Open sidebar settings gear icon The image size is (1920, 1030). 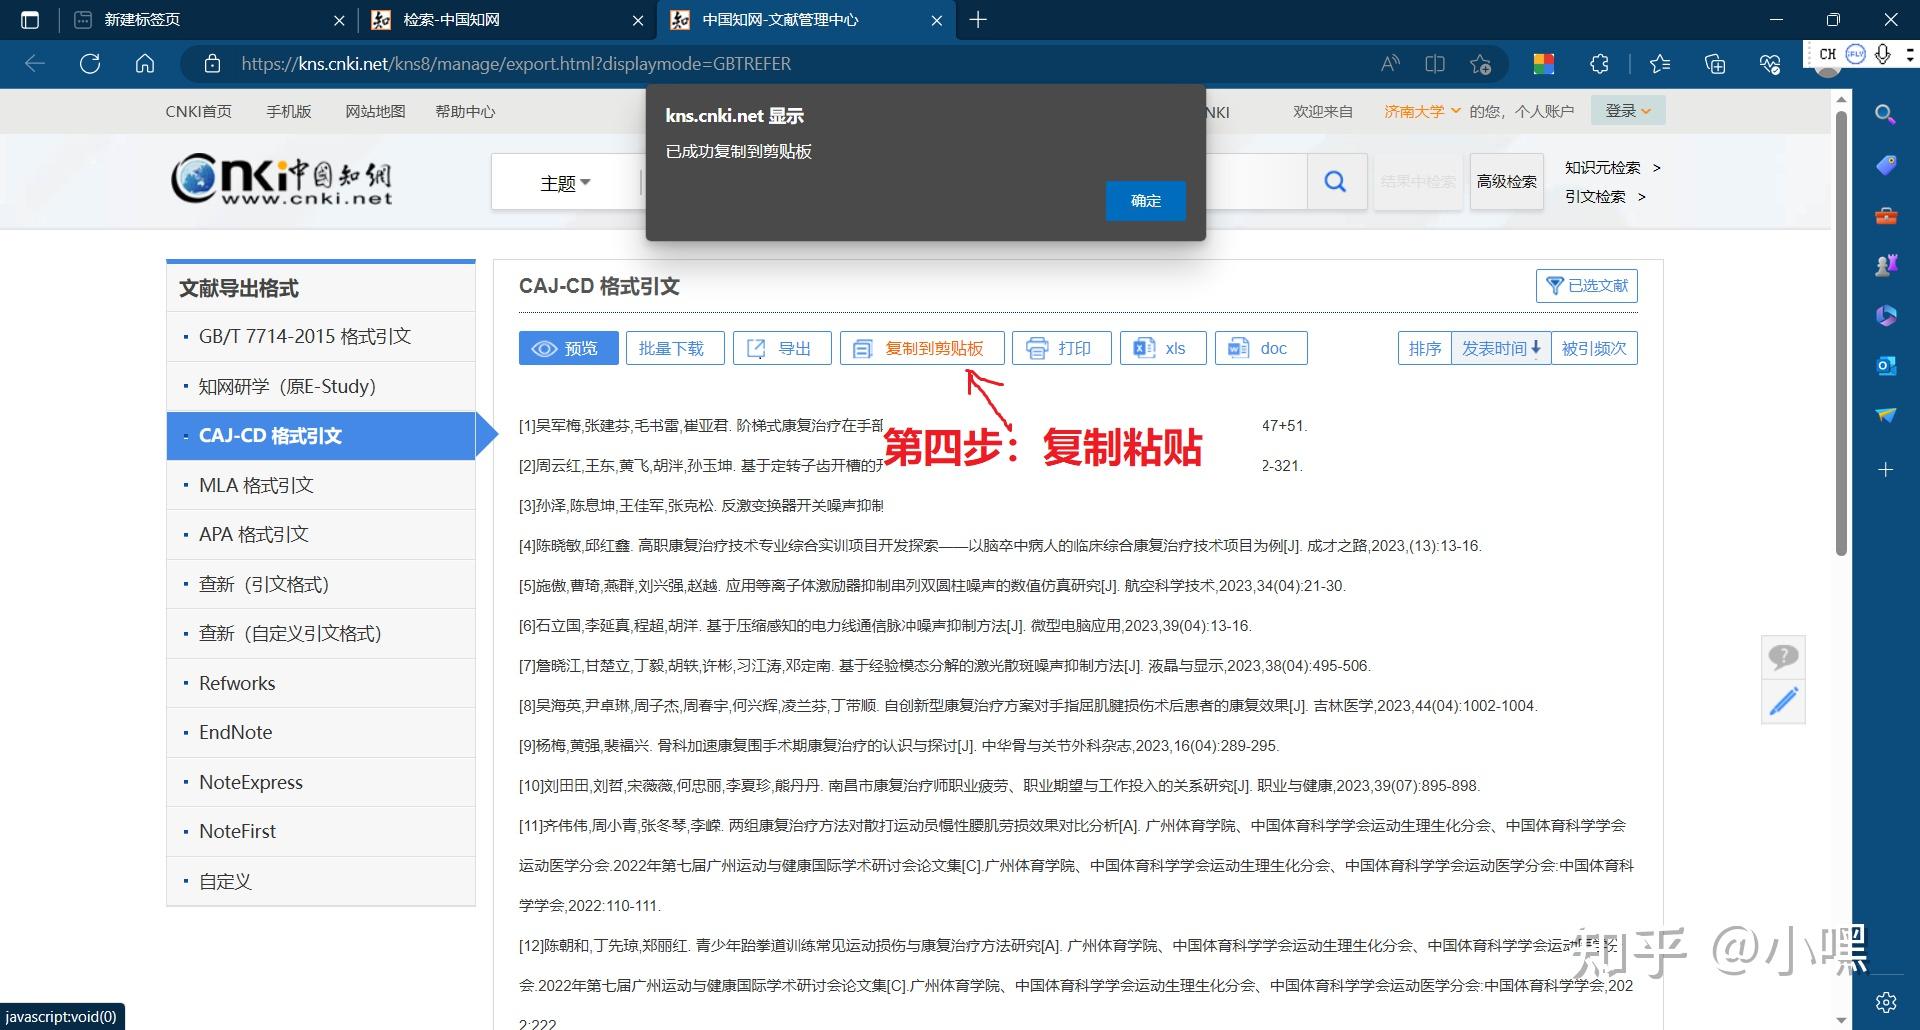(1886, 1002)
